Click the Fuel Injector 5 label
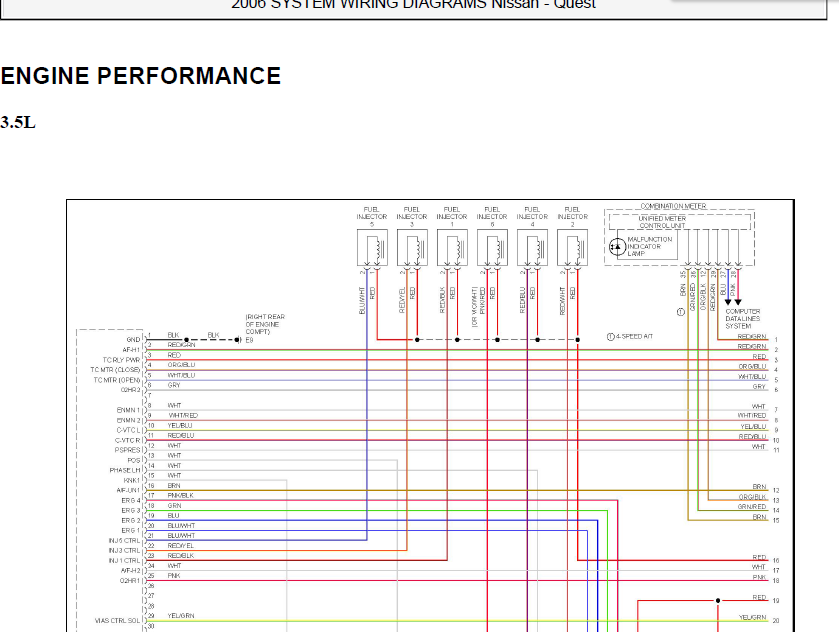This screenshot has height=632, width=839. point(372,216)
